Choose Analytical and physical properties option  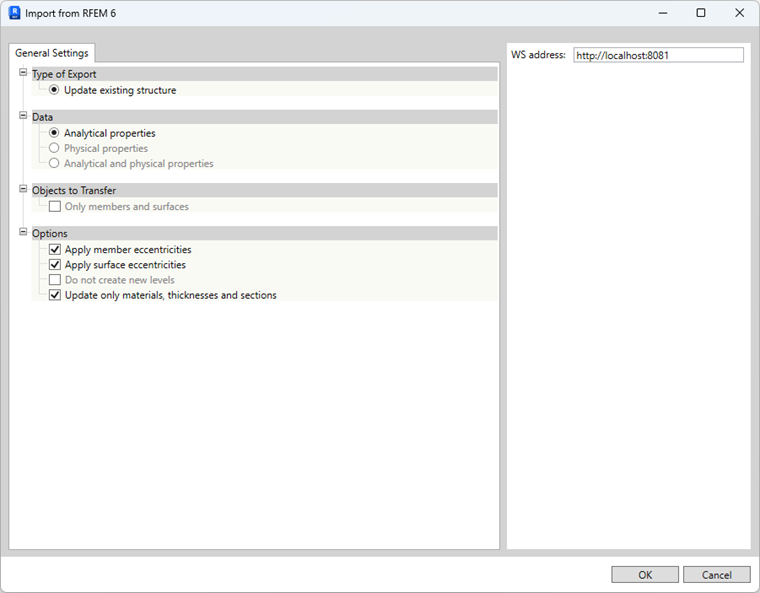coord(54,163)
